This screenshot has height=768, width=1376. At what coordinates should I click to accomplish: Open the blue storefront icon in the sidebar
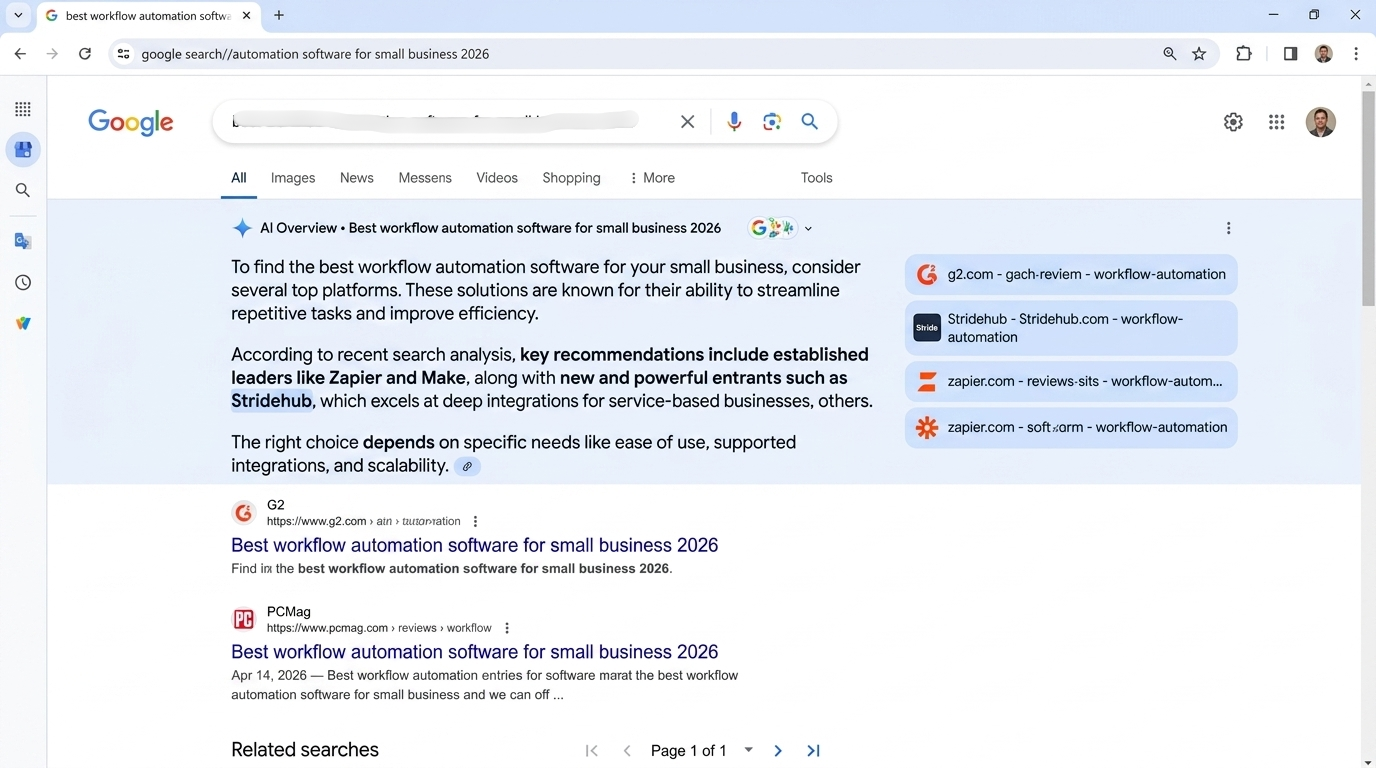point(23,150)
